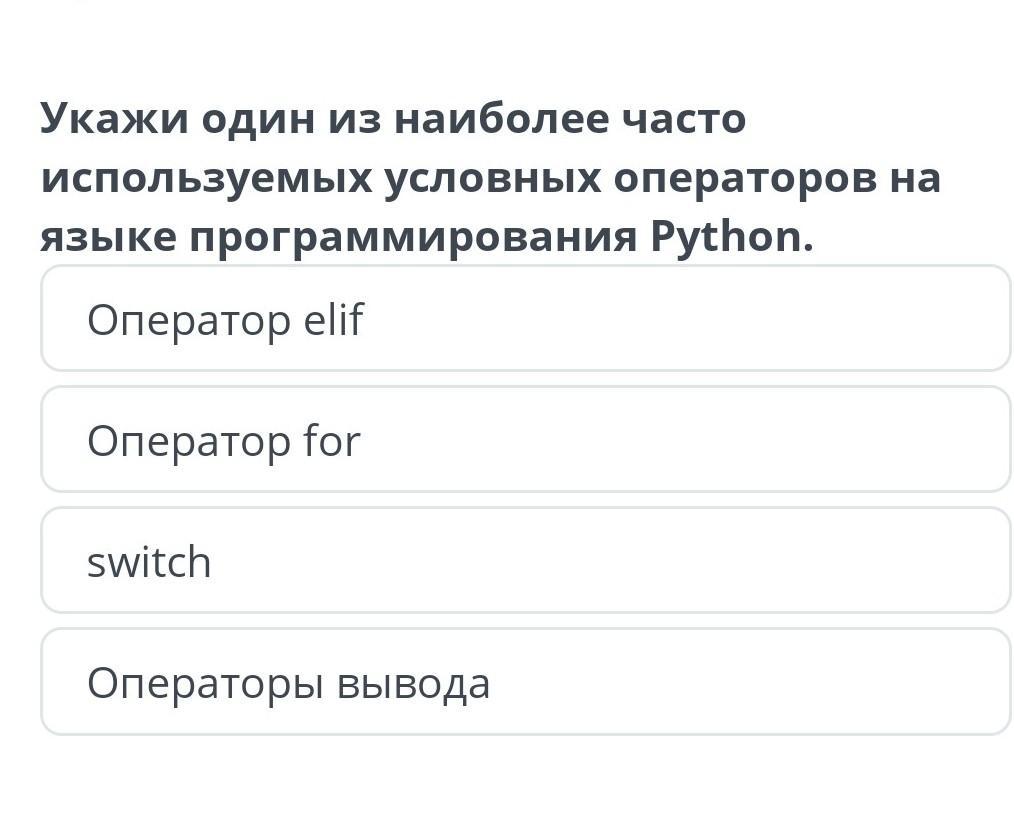1014x815 pixels.
Task: Click 'Операторы' text in the last option
Action: coord(205,685)
